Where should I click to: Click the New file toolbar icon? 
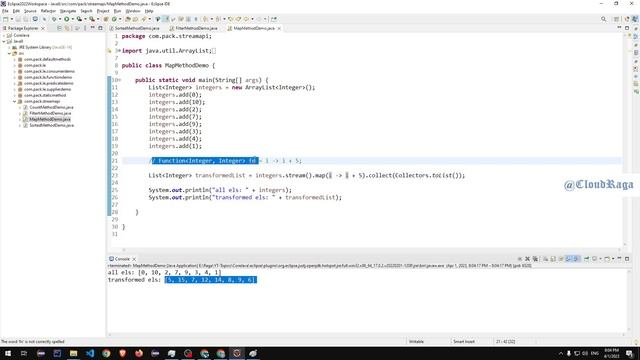[x=5, y=19]
